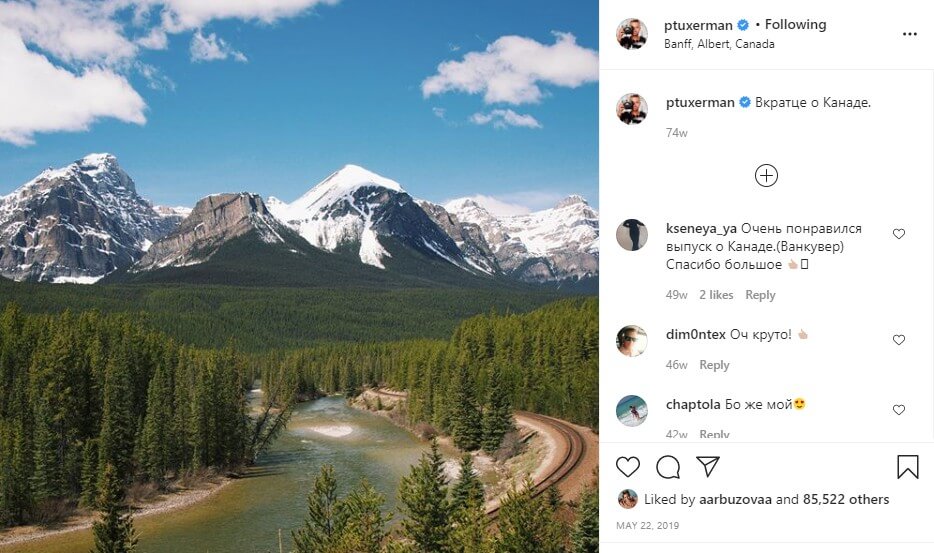The width and height of the screenshot is (934, 553).
Task: Click the mountain landscape photo
Action: (x=299, y=276)
